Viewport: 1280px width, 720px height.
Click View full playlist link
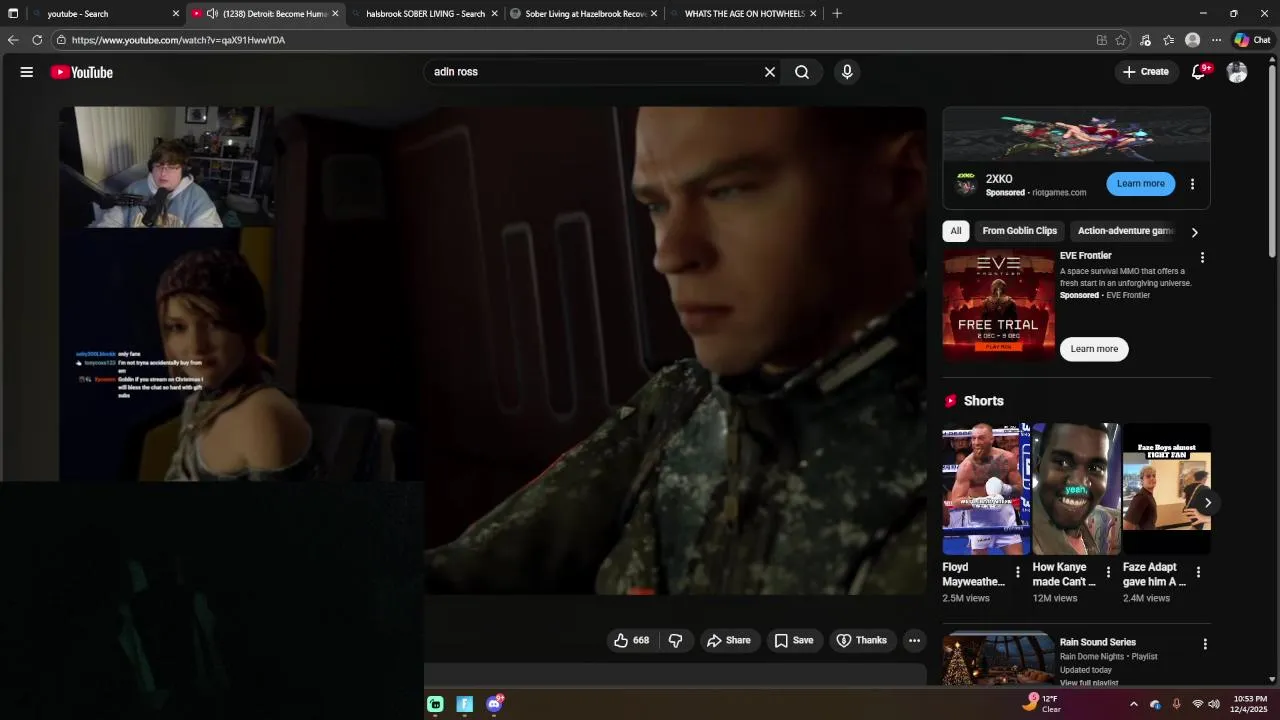(1089, 683)
